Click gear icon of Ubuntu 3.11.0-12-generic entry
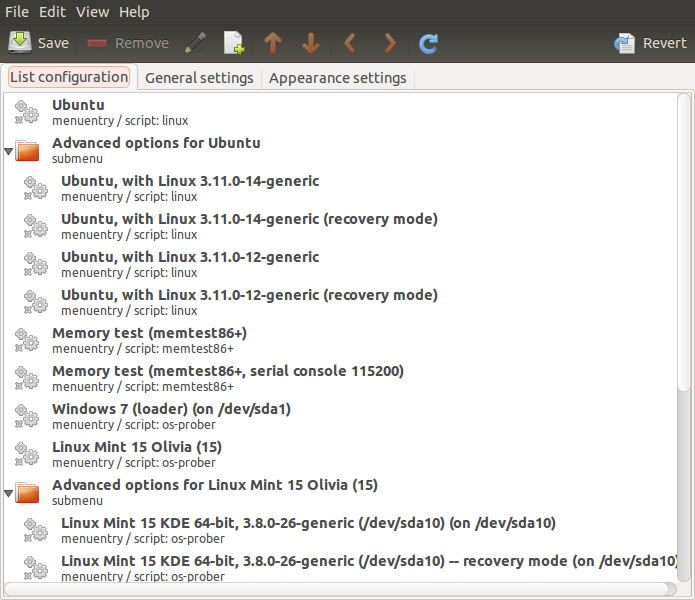The width and height of the screenshot is (695, 600). (x=35, y=264)
